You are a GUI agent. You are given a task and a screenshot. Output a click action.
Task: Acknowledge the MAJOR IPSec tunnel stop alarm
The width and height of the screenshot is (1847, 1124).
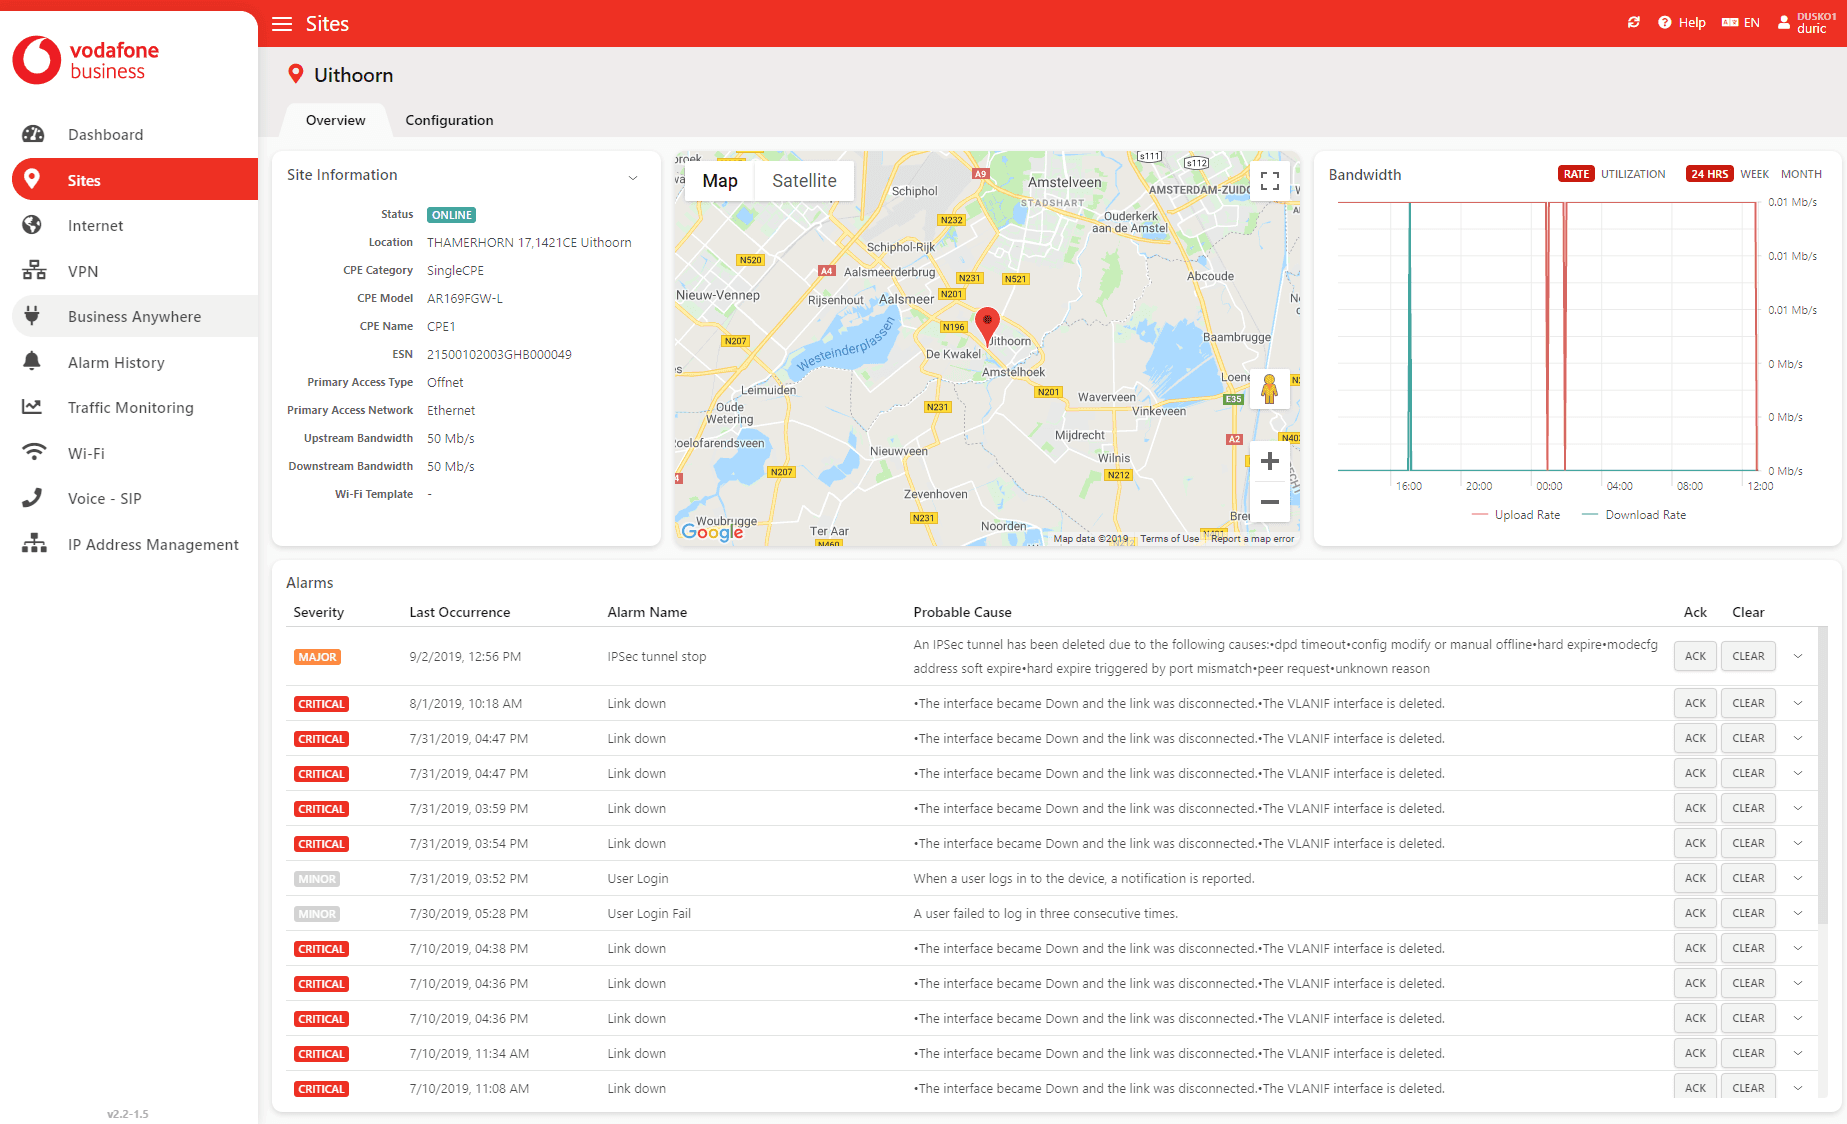coord(1694,656)
